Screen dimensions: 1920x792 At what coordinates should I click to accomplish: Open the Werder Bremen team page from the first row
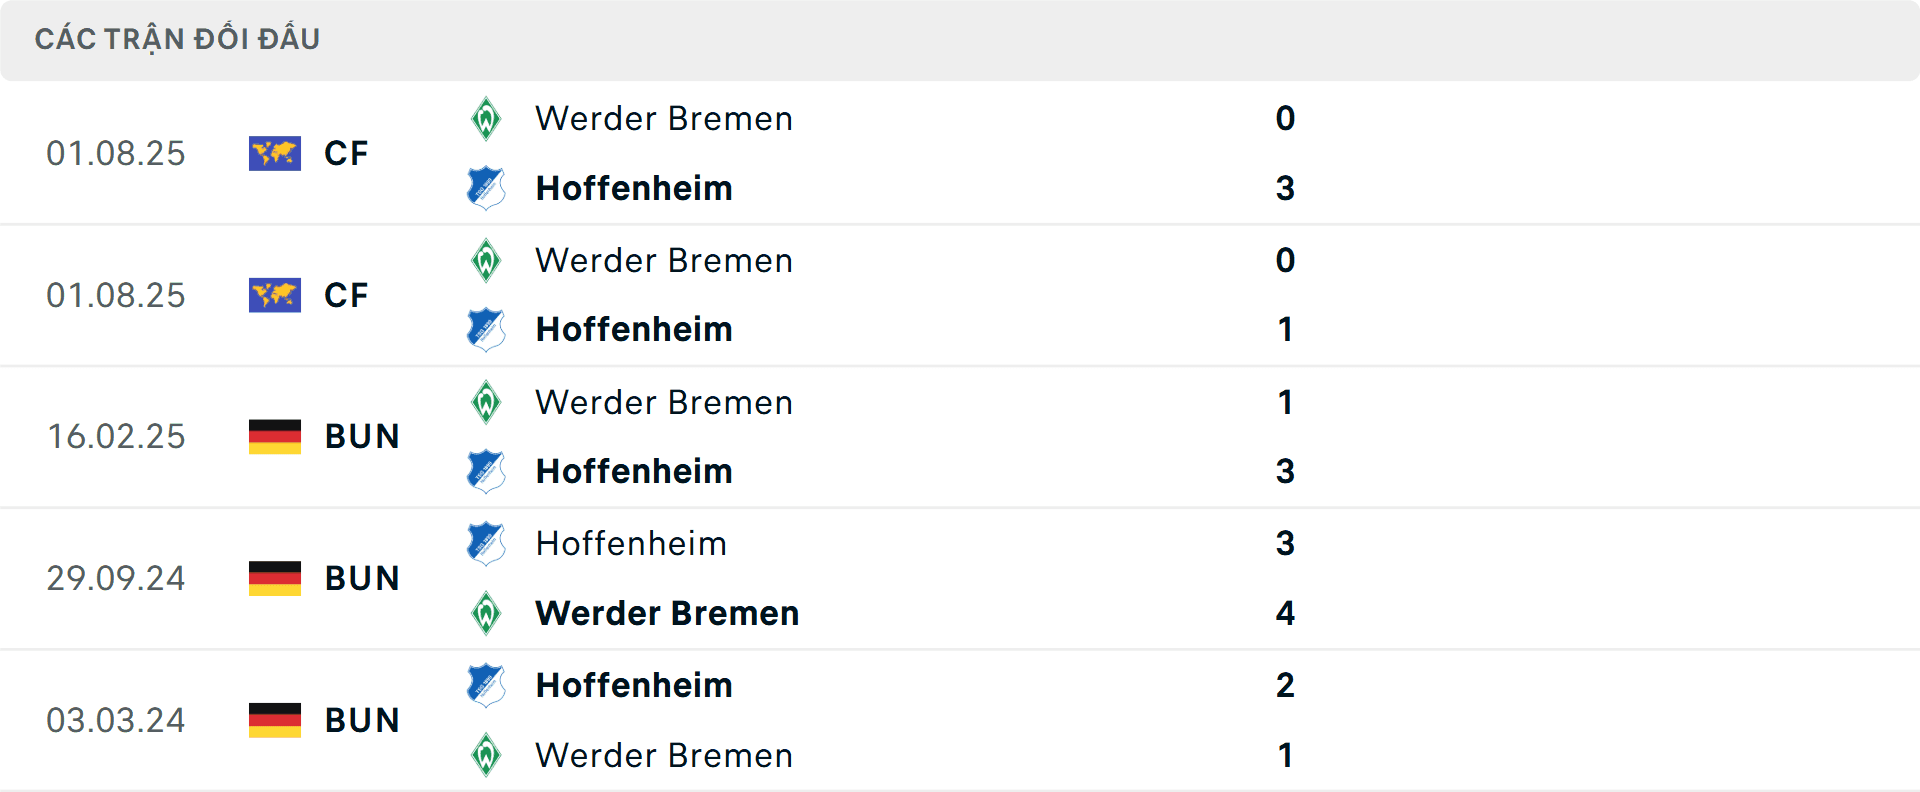(x=662, y=118)
